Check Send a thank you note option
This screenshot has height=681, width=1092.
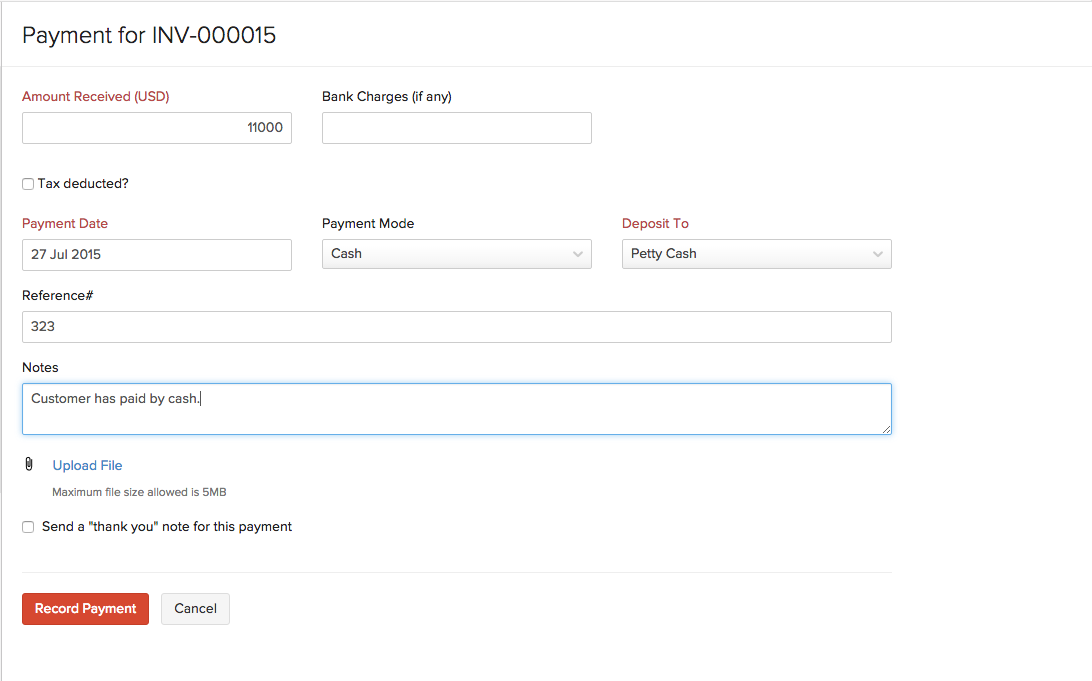27,526
